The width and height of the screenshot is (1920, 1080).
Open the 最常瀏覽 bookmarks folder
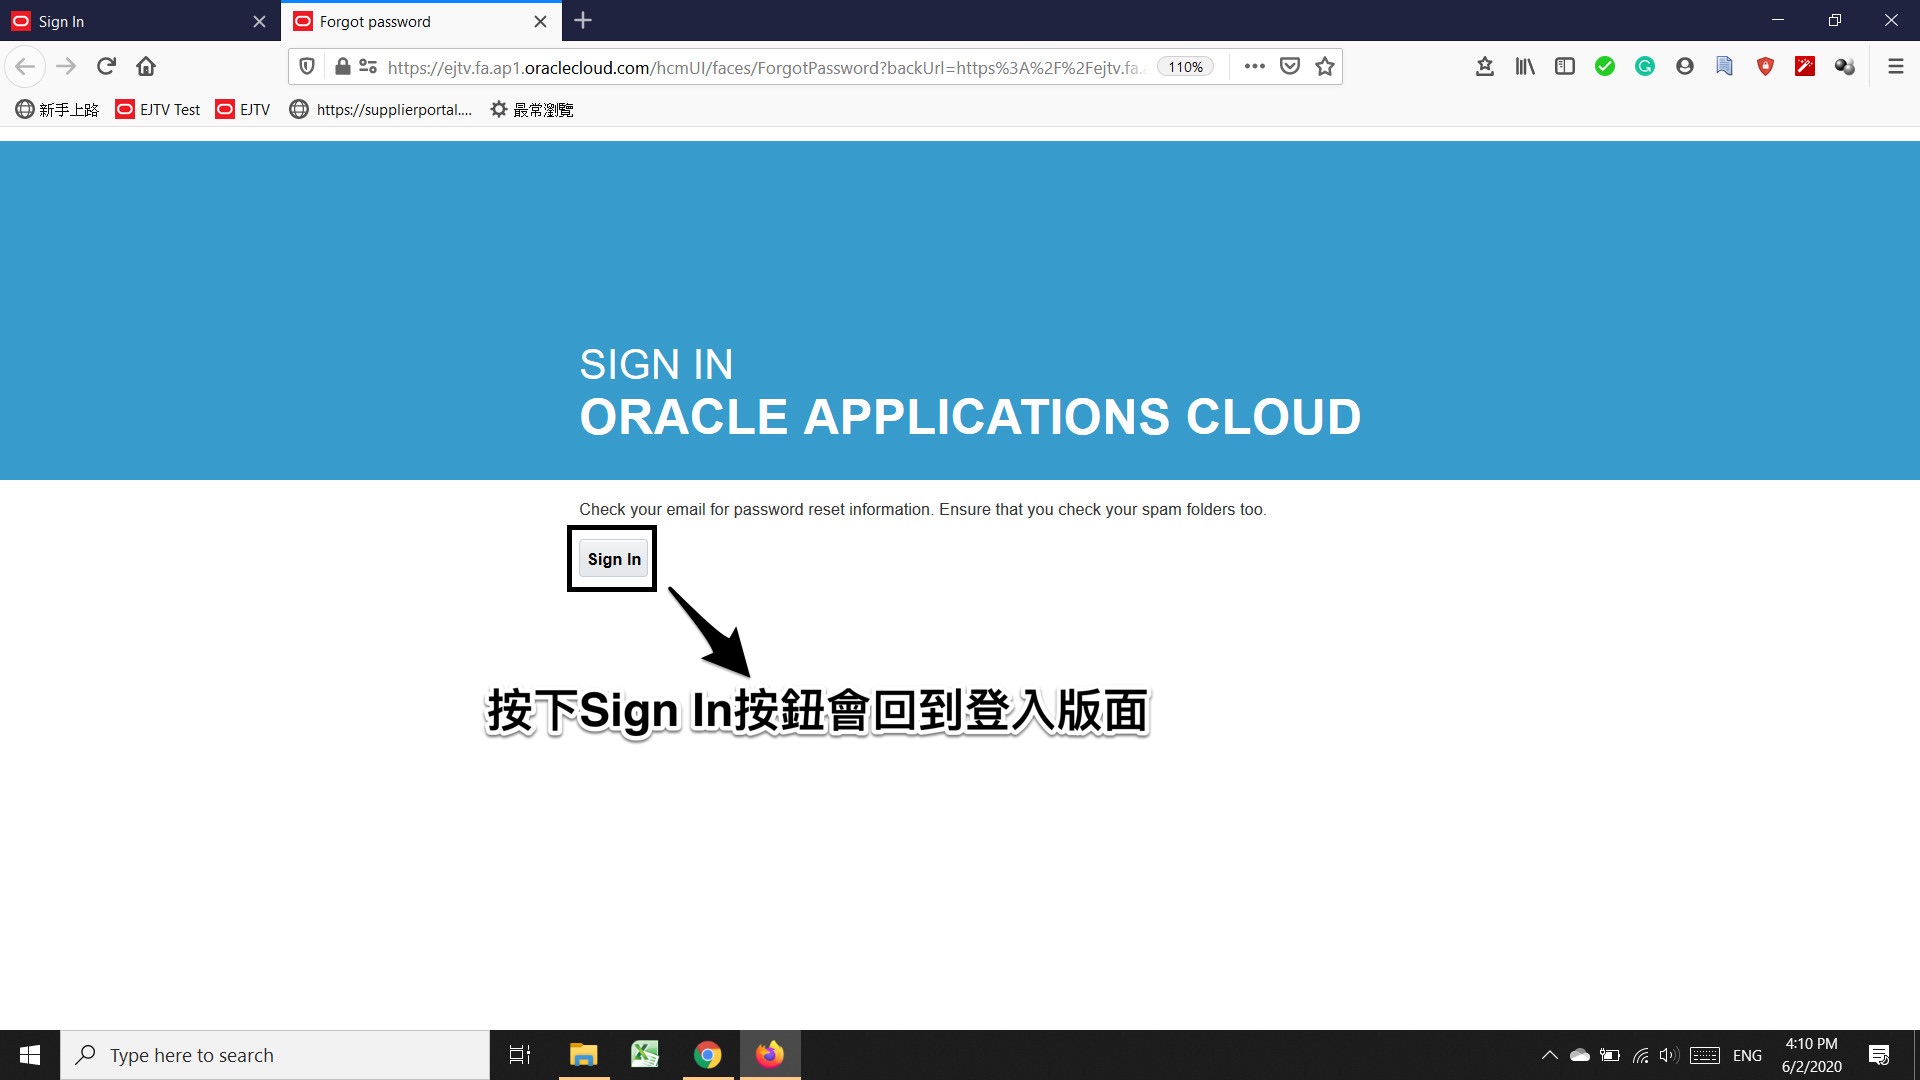point(531,109)
